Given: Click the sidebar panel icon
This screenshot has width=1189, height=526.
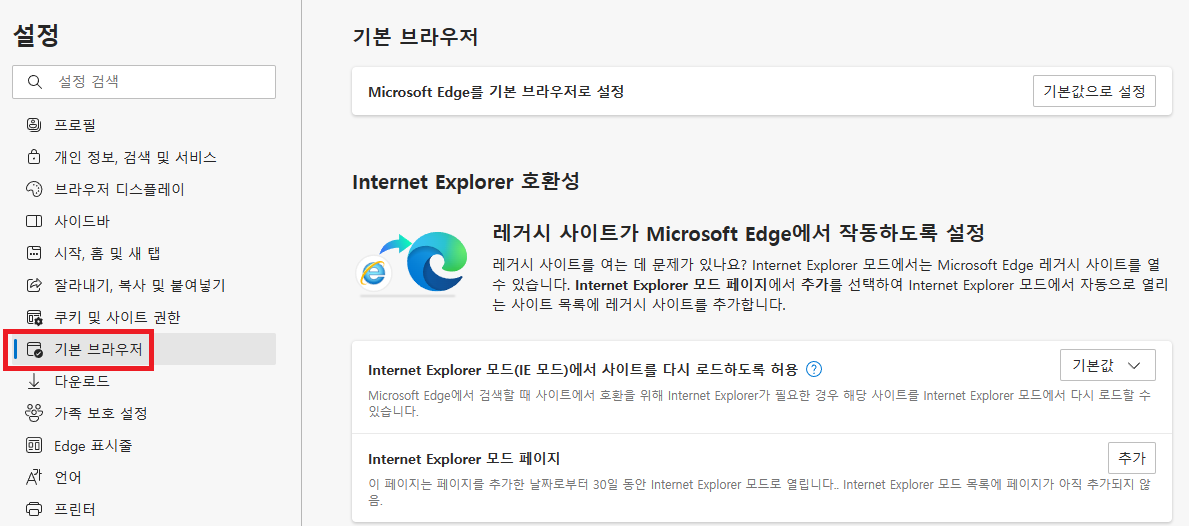Looking at the screenshot, I should pos(33,221).
